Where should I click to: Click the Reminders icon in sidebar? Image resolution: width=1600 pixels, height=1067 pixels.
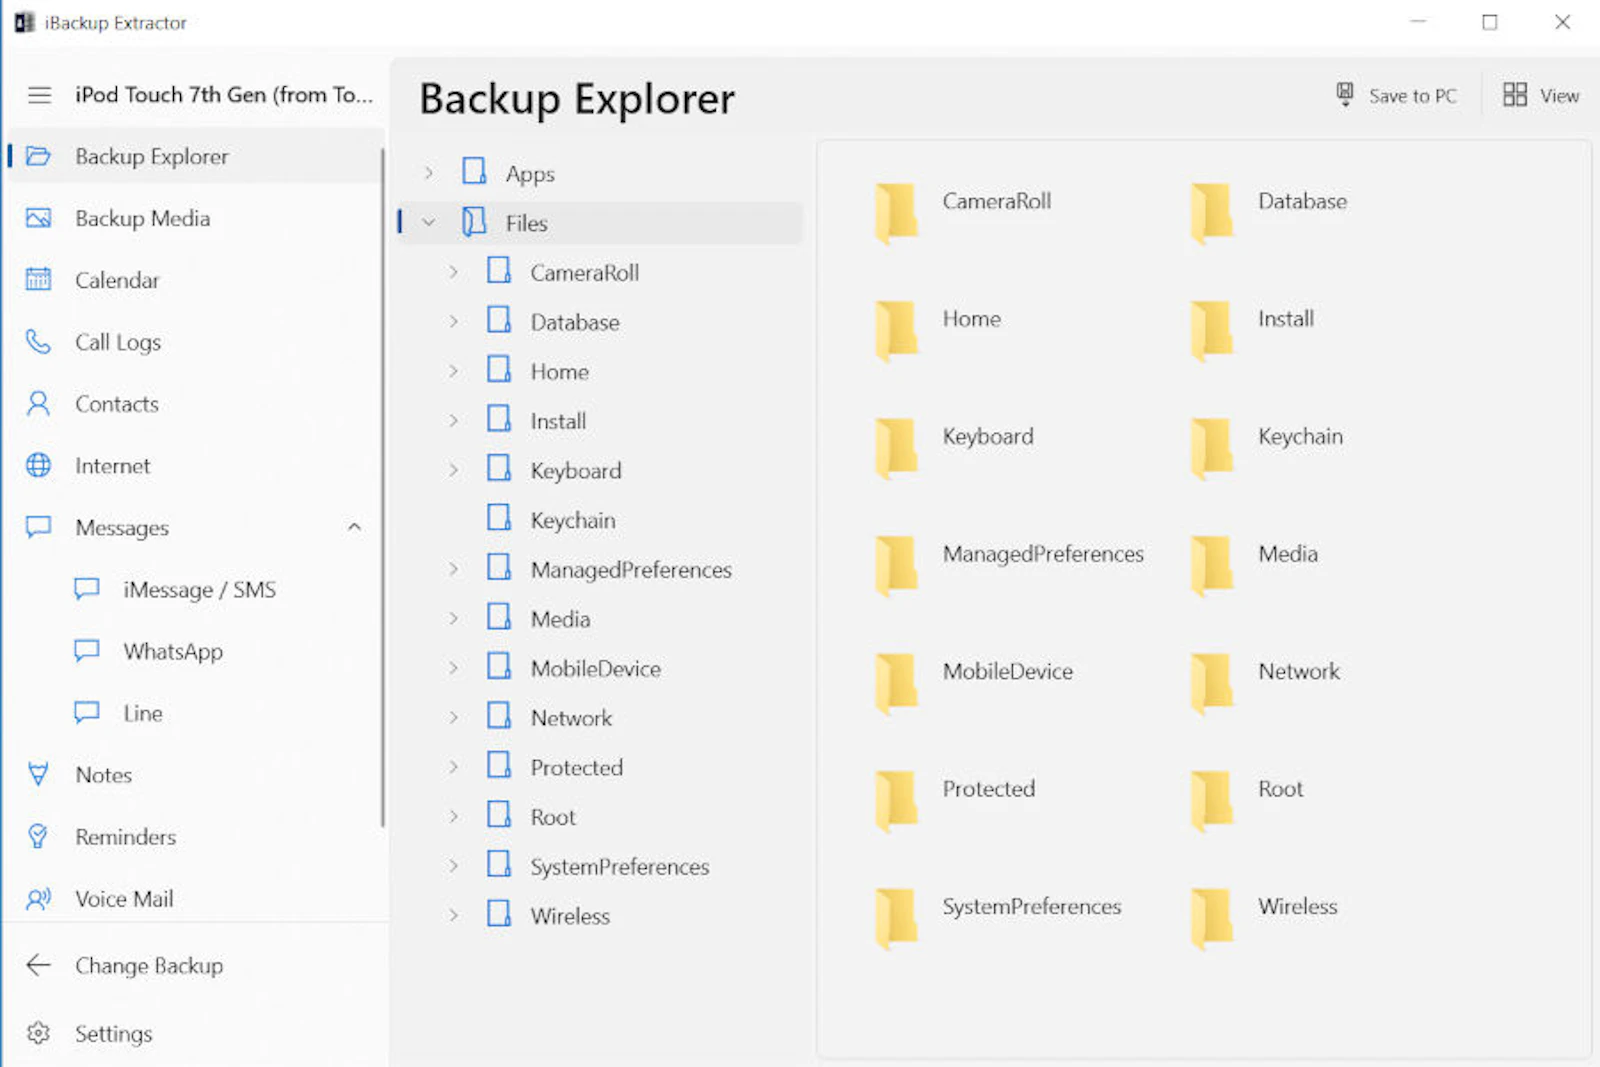[38, 836]
